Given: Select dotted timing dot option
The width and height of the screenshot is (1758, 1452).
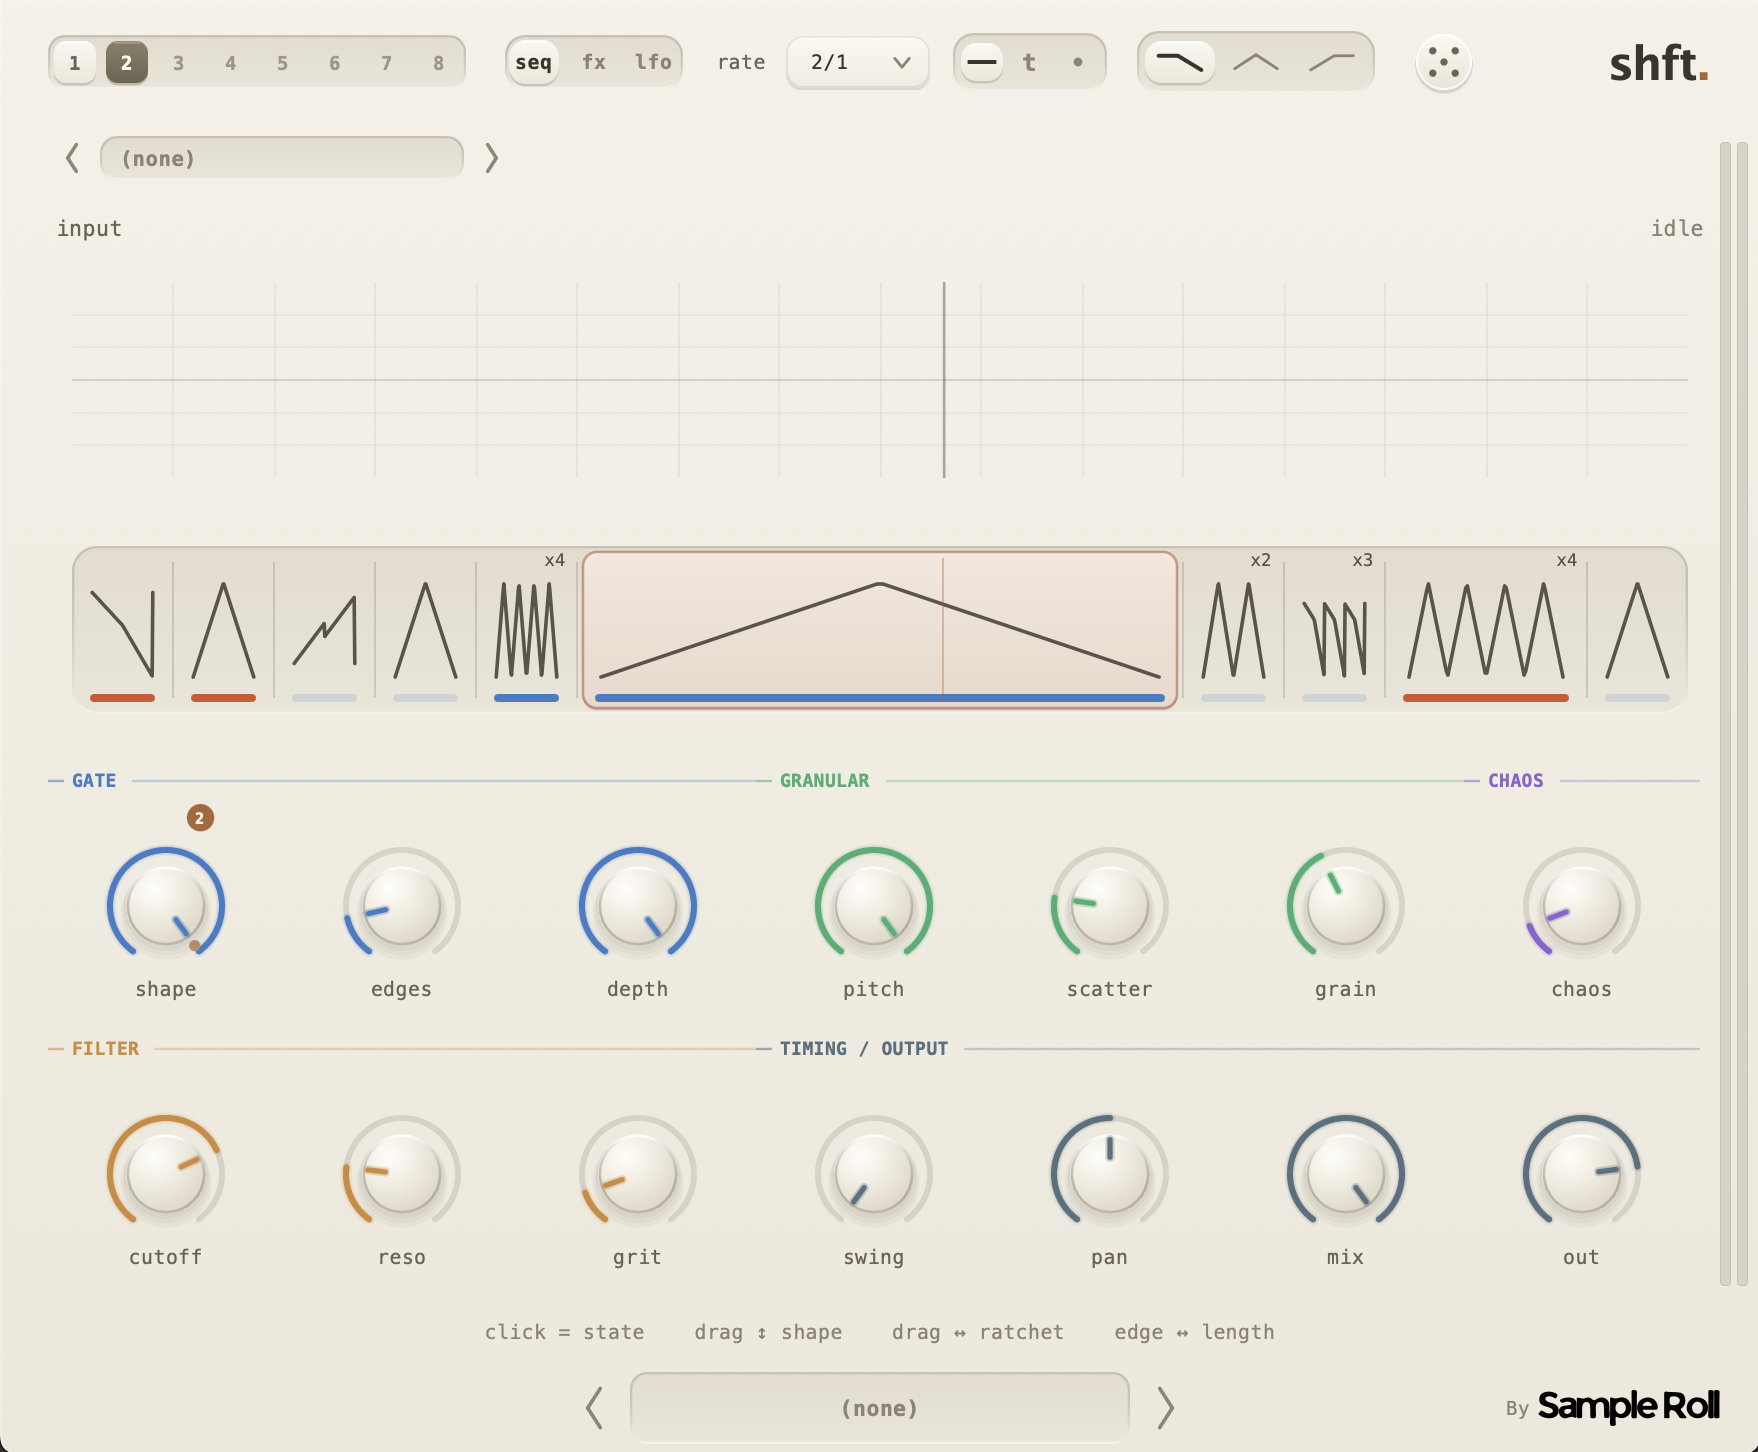Looking at the screenshot, I should point(1077,62).
